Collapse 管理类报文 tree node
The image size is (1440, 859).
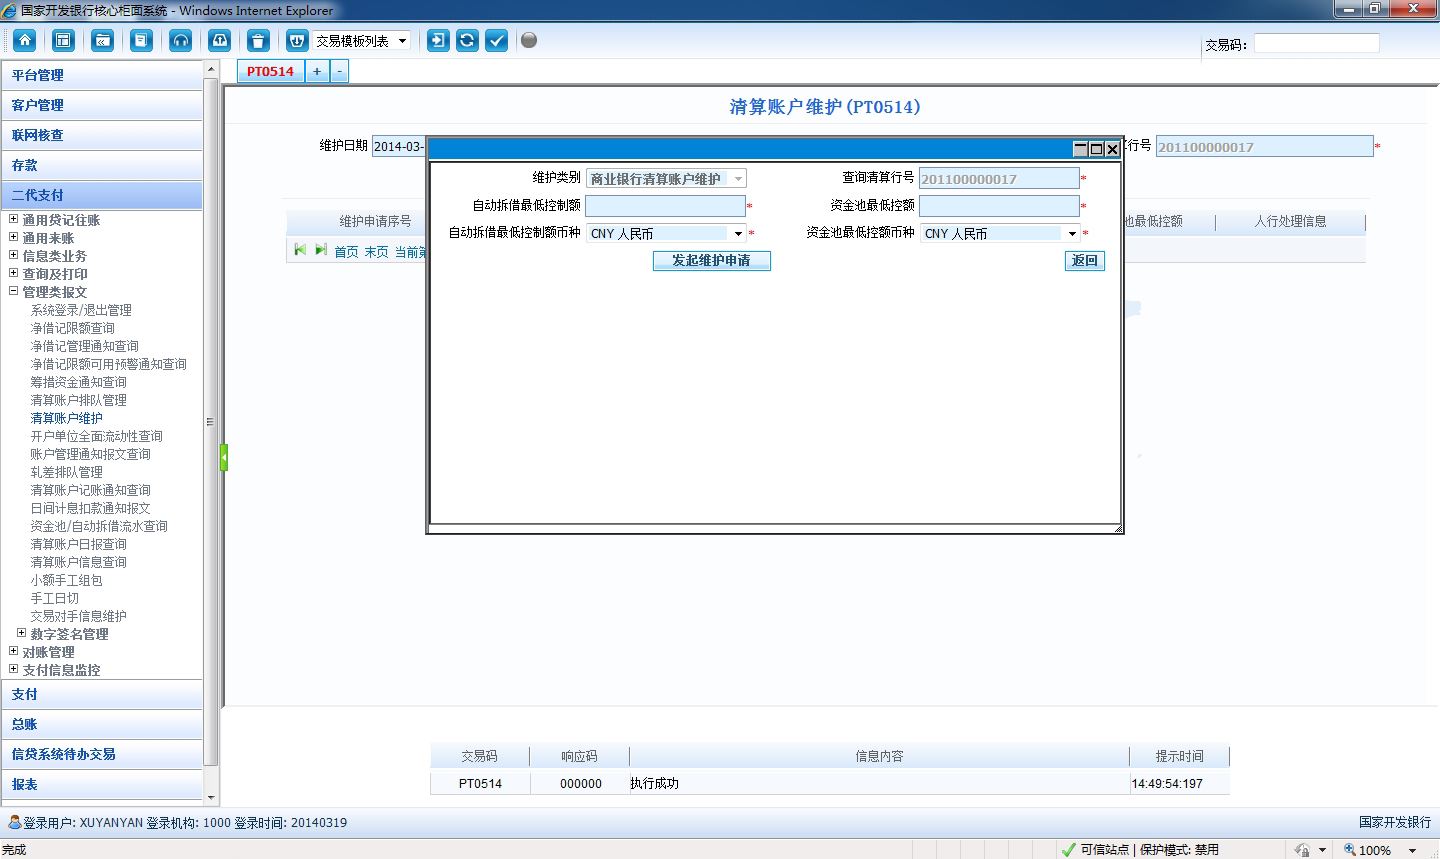(x=14, y=291)
